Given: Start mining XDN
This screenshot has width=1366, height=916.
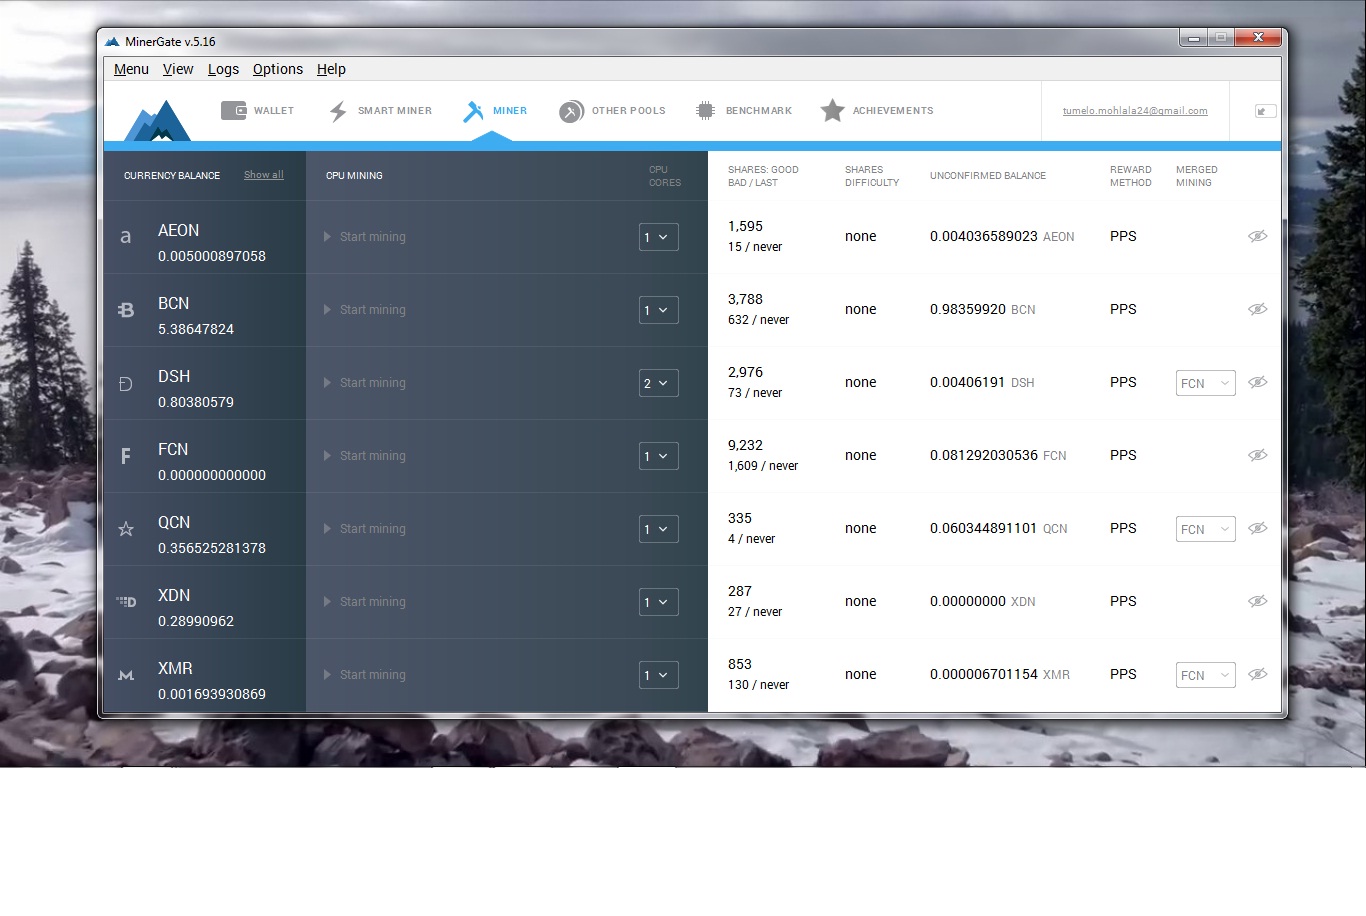Looking at the screenshot, I should click(365, 602).
